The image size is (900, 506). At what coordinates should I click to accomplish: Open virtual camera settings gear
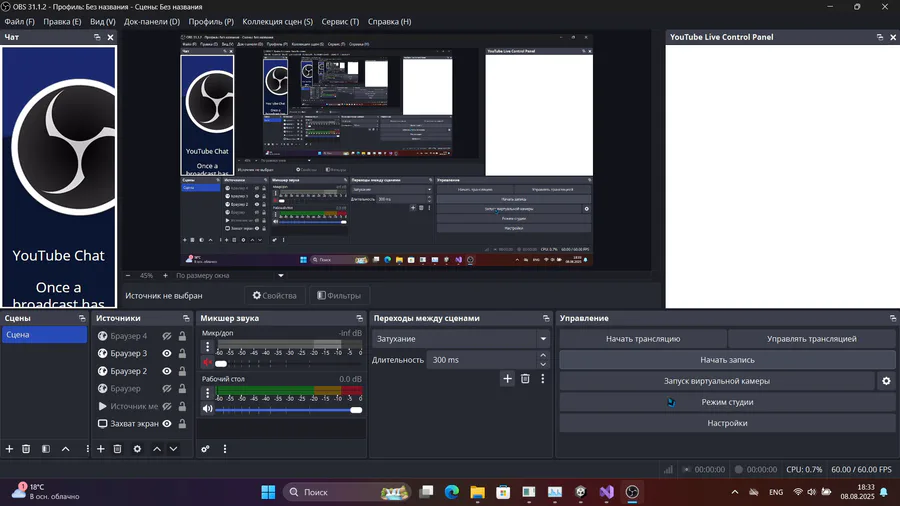point(886,381)
